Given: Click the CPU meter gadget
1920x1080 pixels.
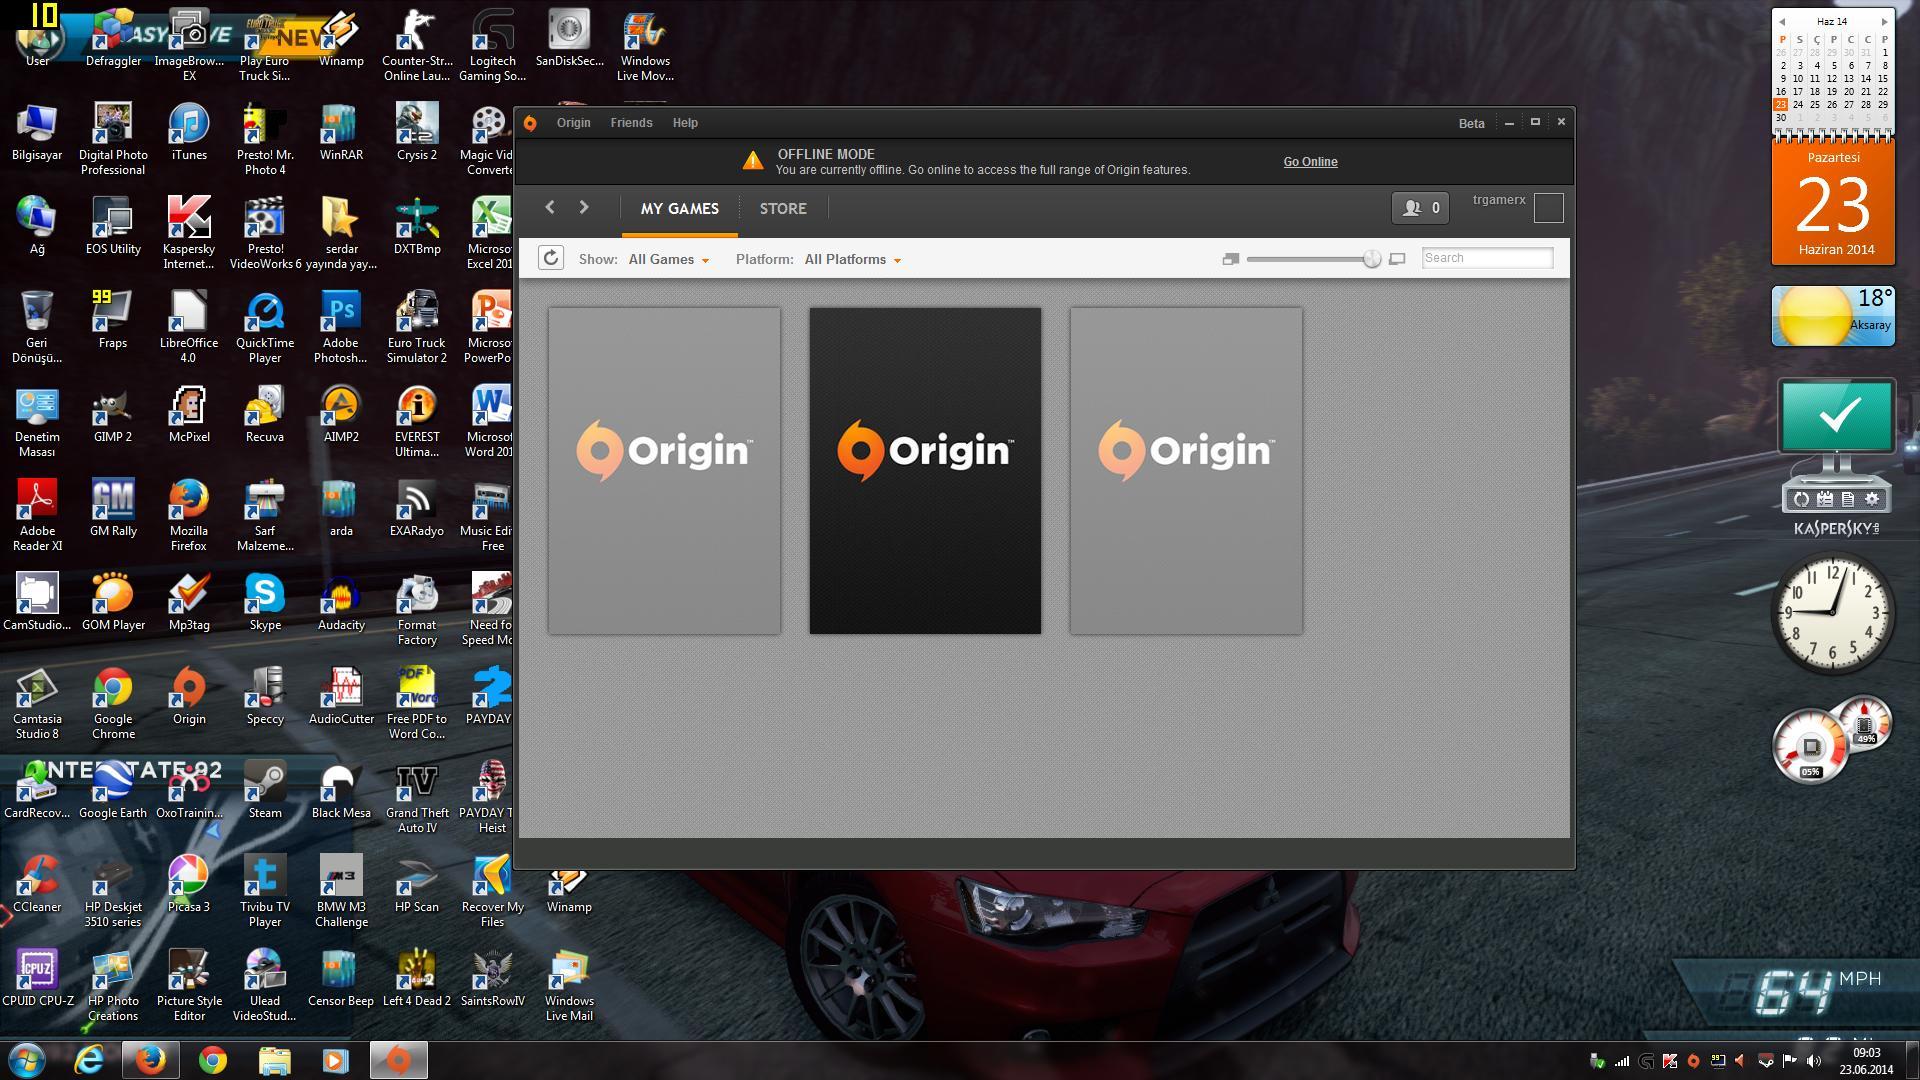Looking at the screenshot, I should coord(1811,747).
